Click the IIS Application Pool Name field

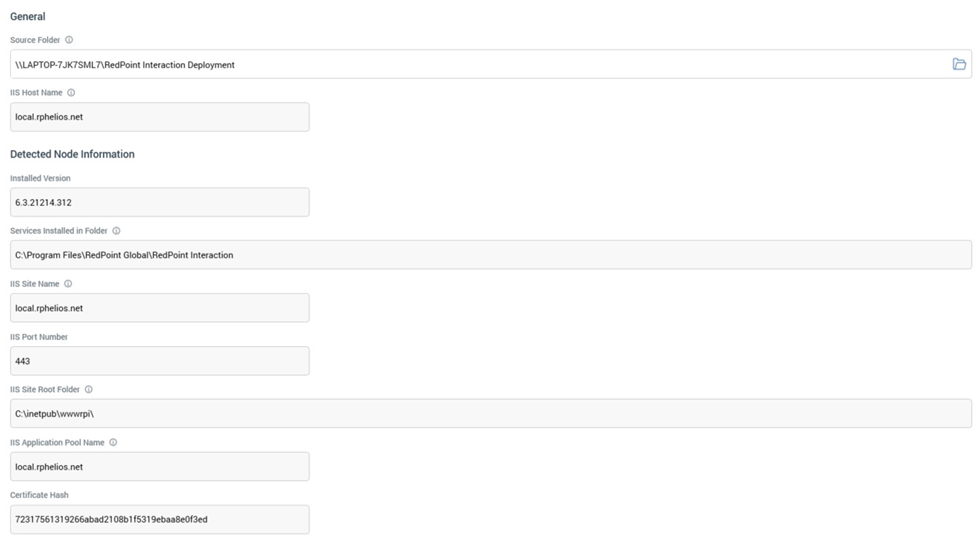click(x=159, y=467)
